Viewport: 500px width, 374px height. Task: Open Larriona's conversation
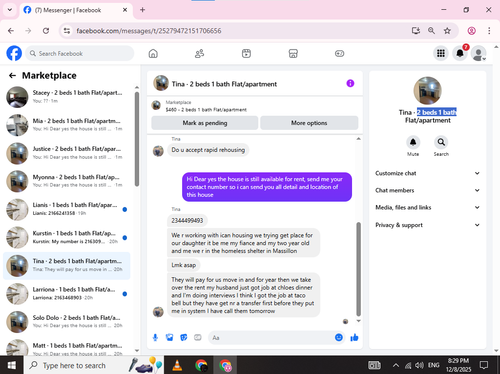(x=67, y=293)
